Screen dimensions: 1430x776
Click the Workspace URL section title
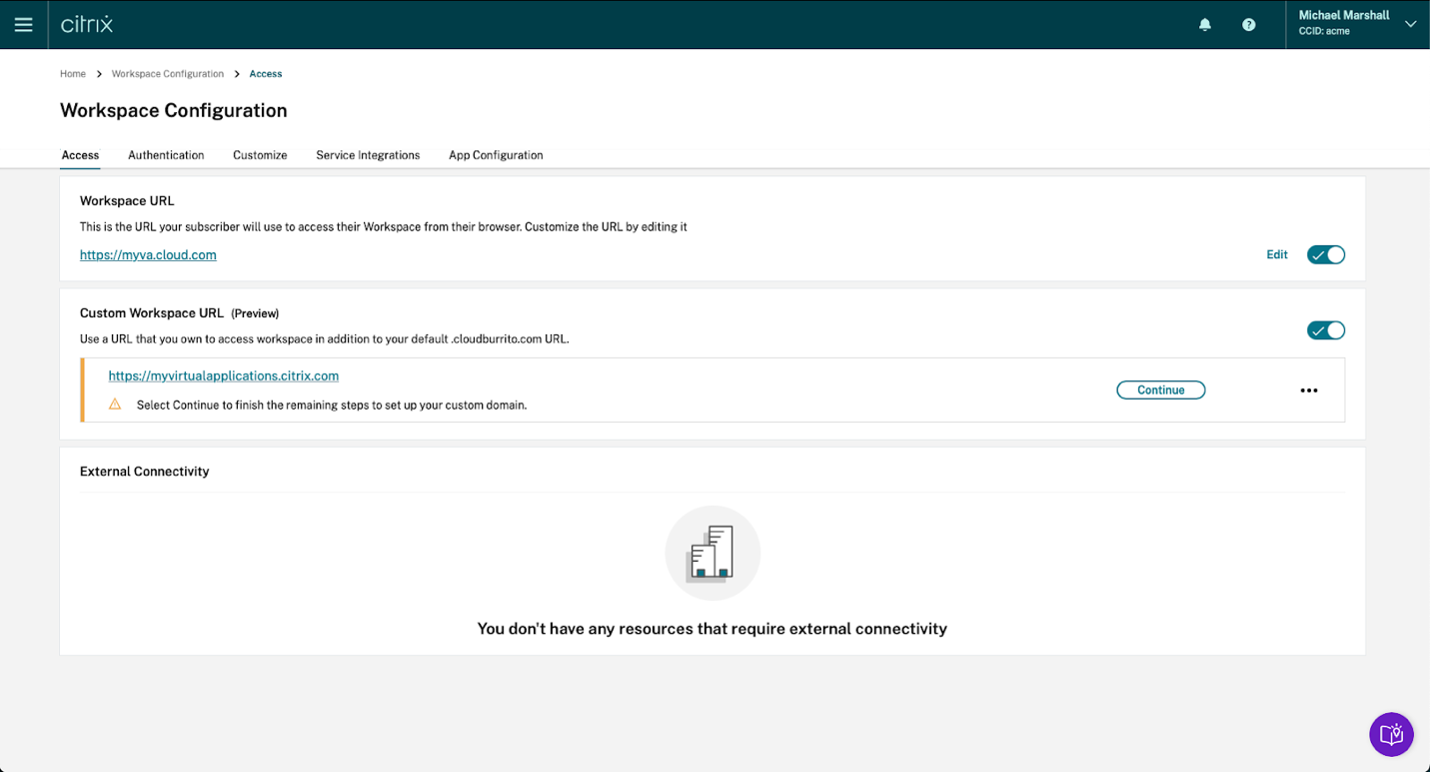point(127,201)
